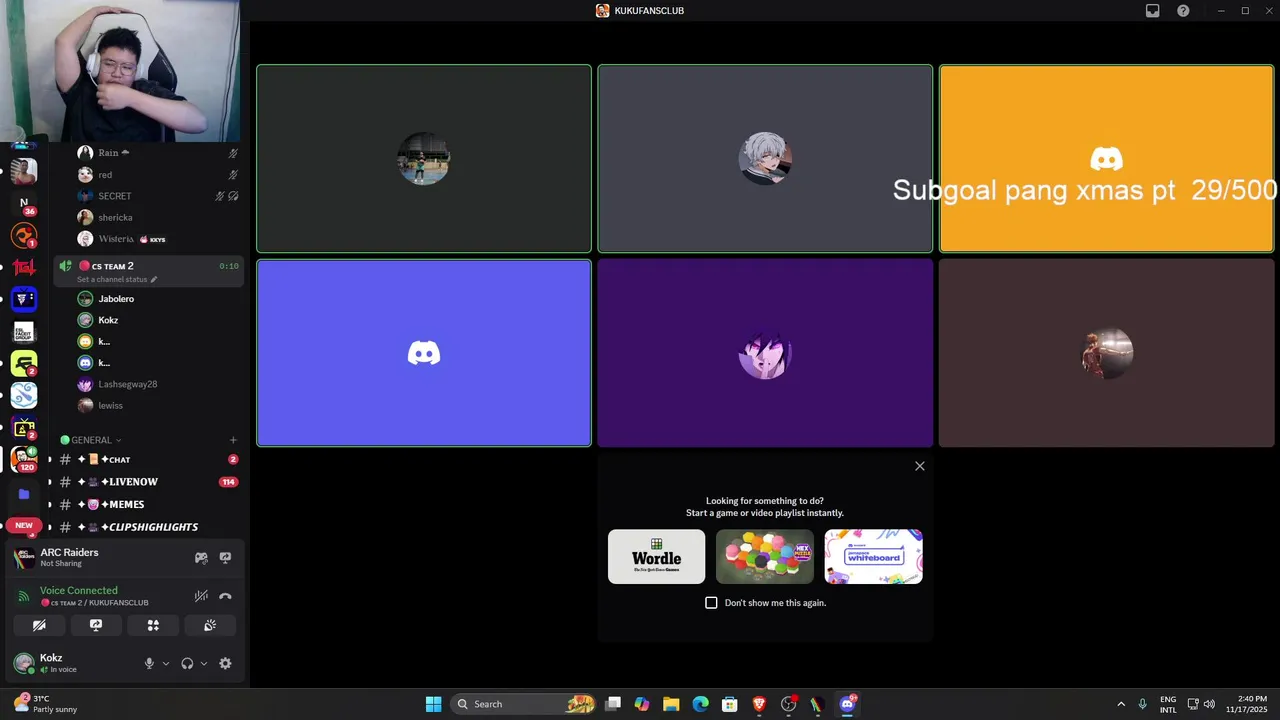Open the server folder icon
The height and width of the screenshot is (720, 1280).
click(24, 494)
